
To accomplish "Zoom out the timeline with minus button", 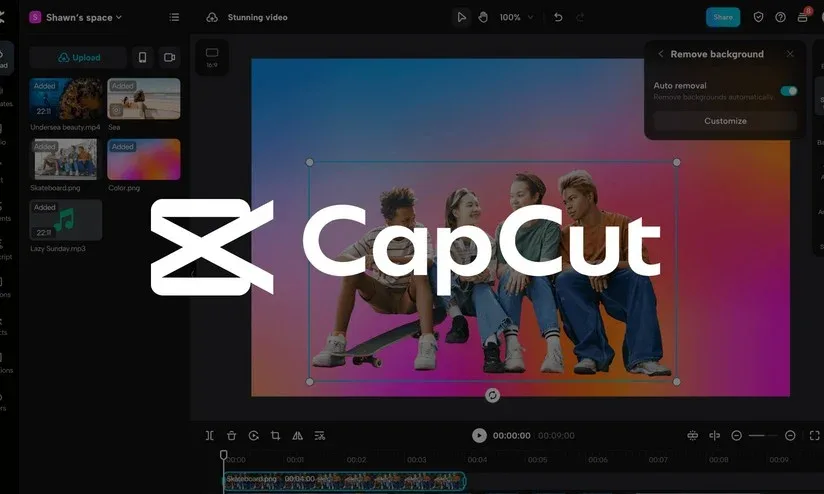I will tap(736, 436).
